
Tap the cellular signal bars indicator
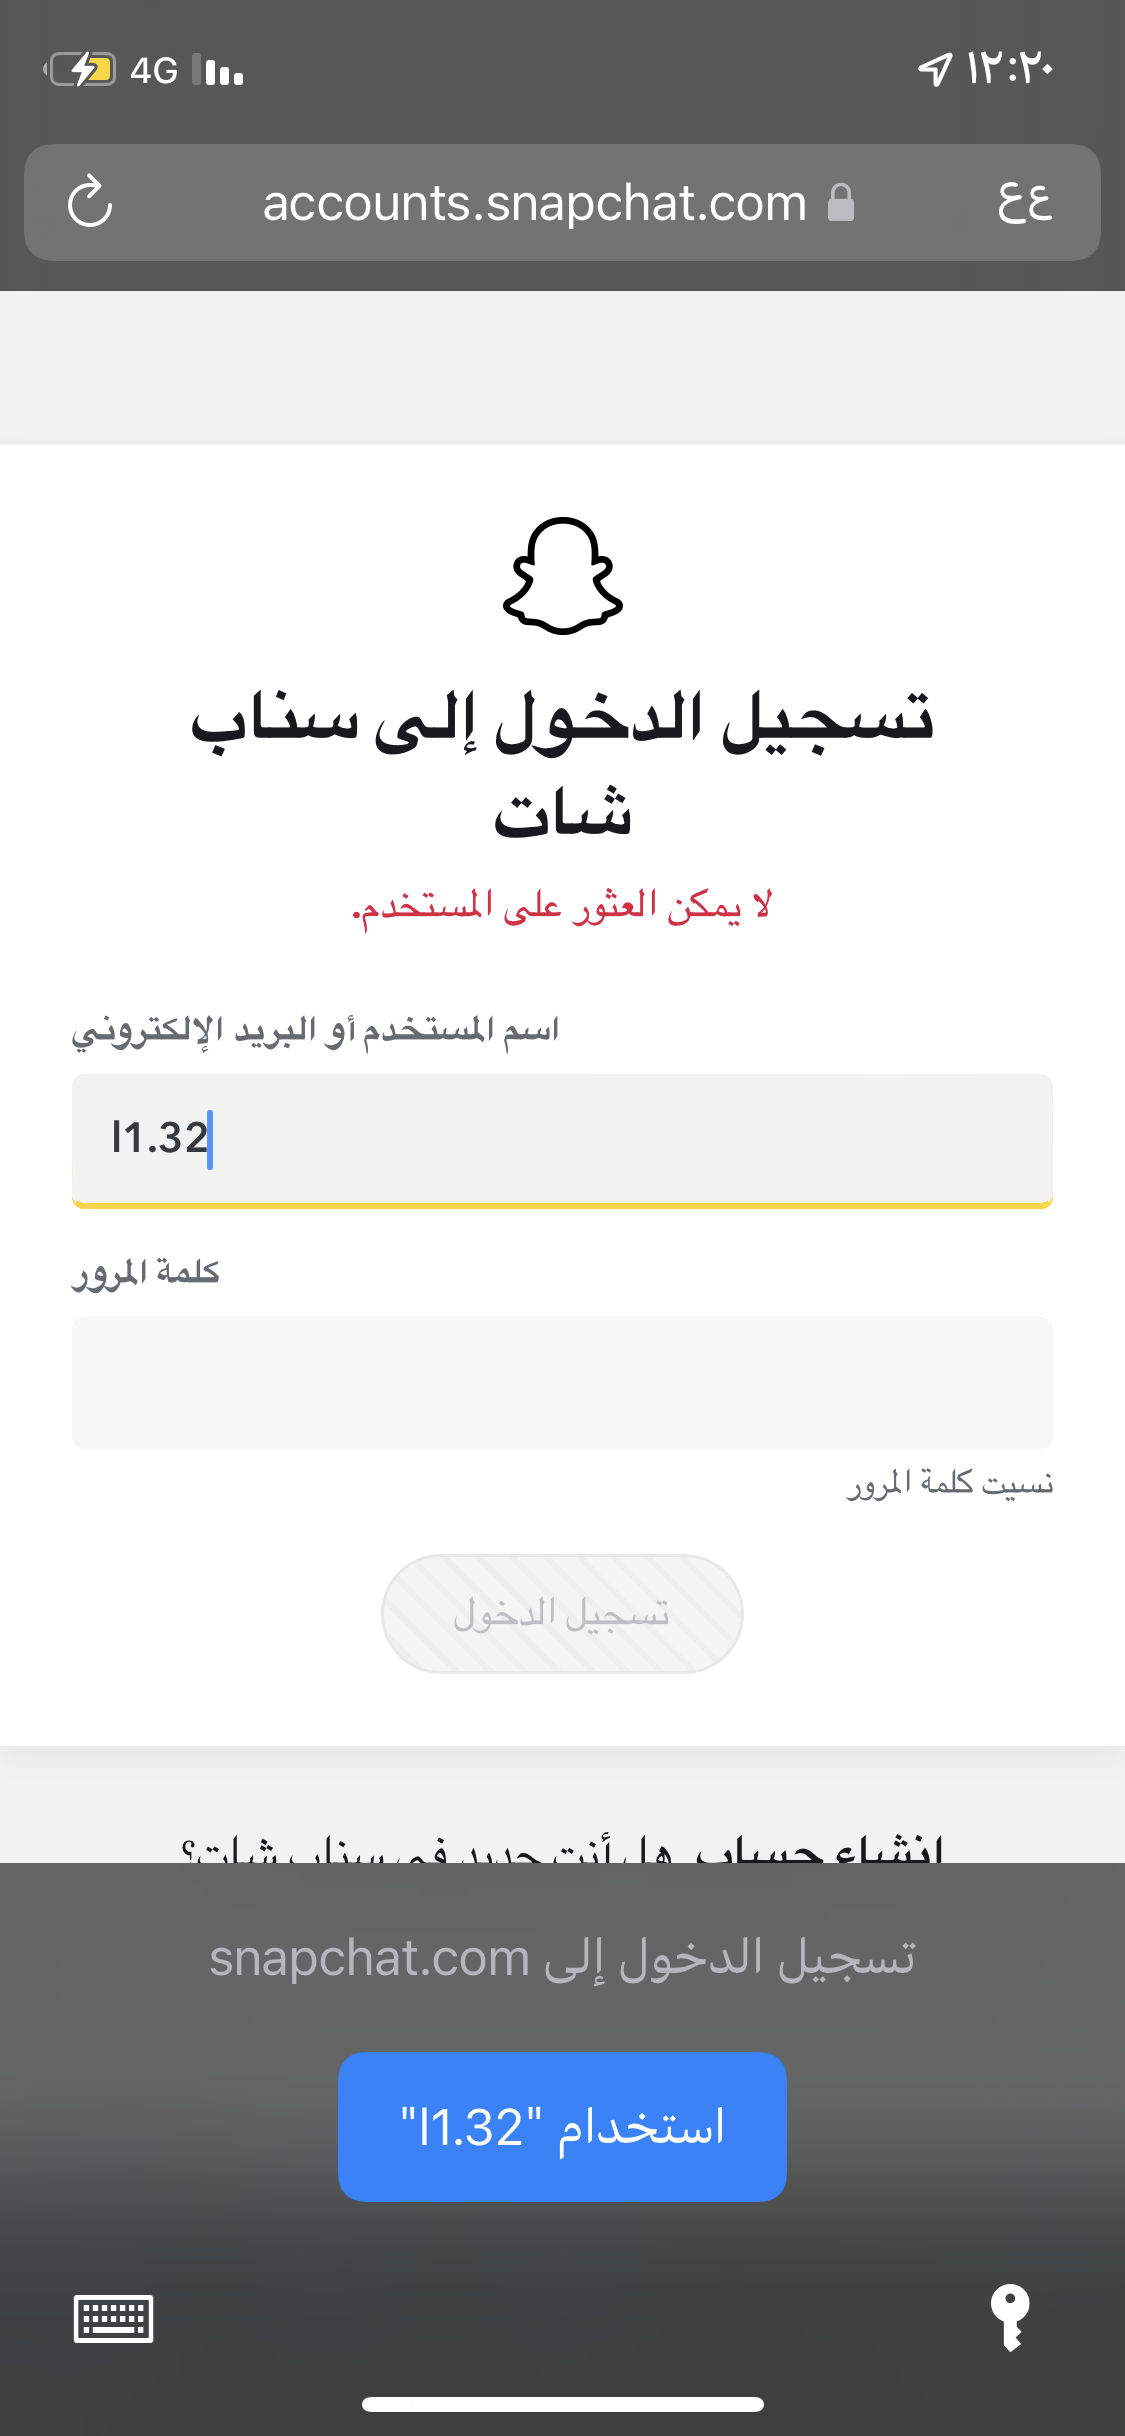tap(218, 70)
